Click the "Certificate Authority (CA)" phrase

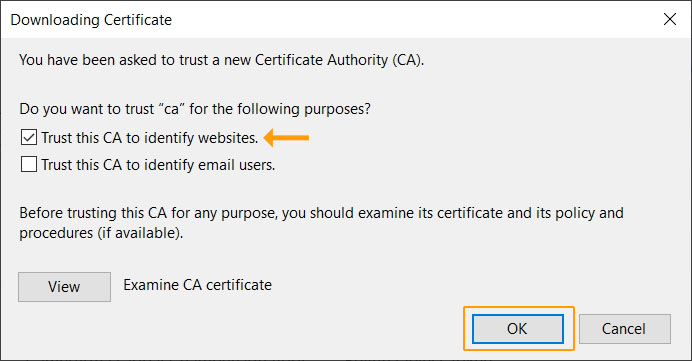[338, 60]
